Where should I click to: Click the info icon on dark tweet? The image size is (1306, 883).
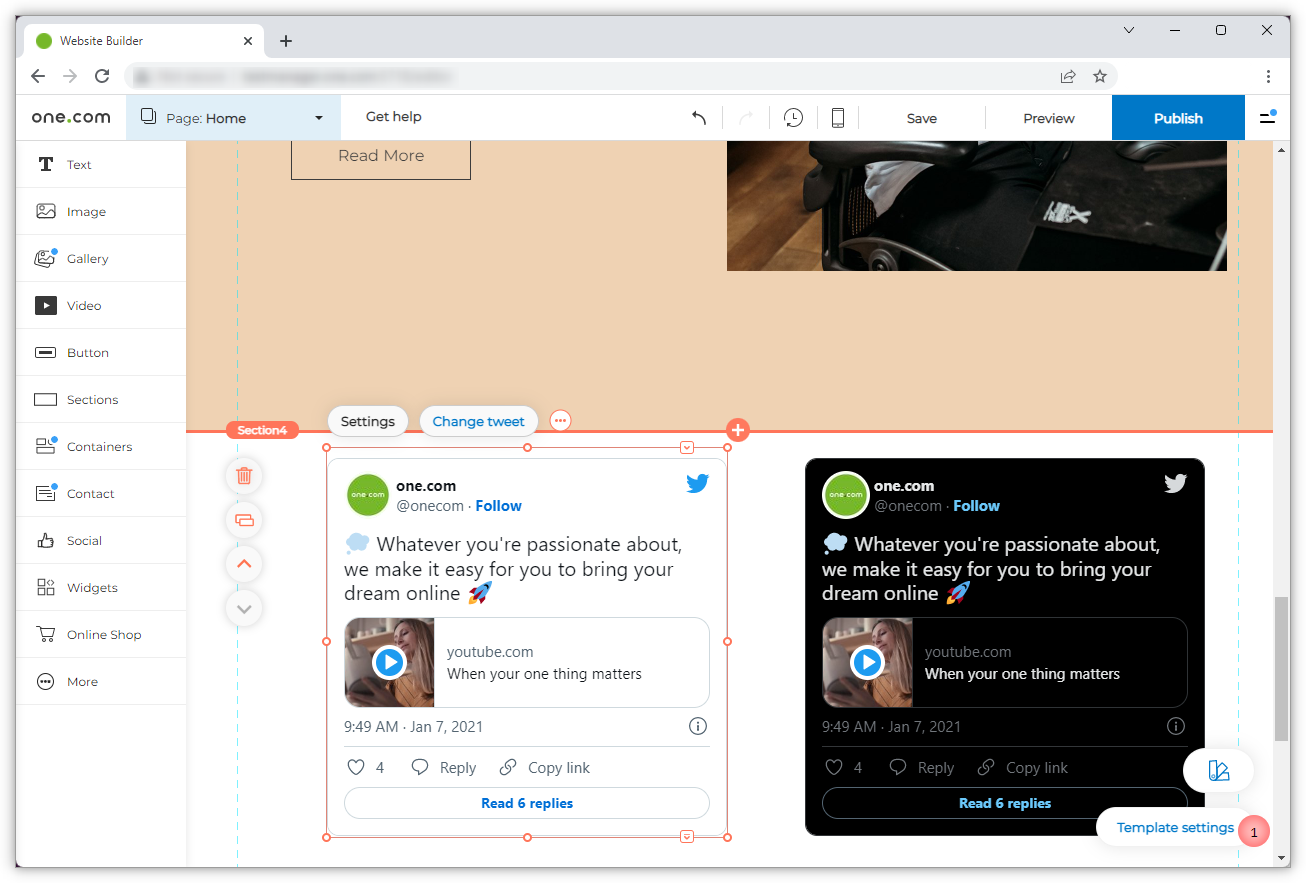click(1176, 727)
